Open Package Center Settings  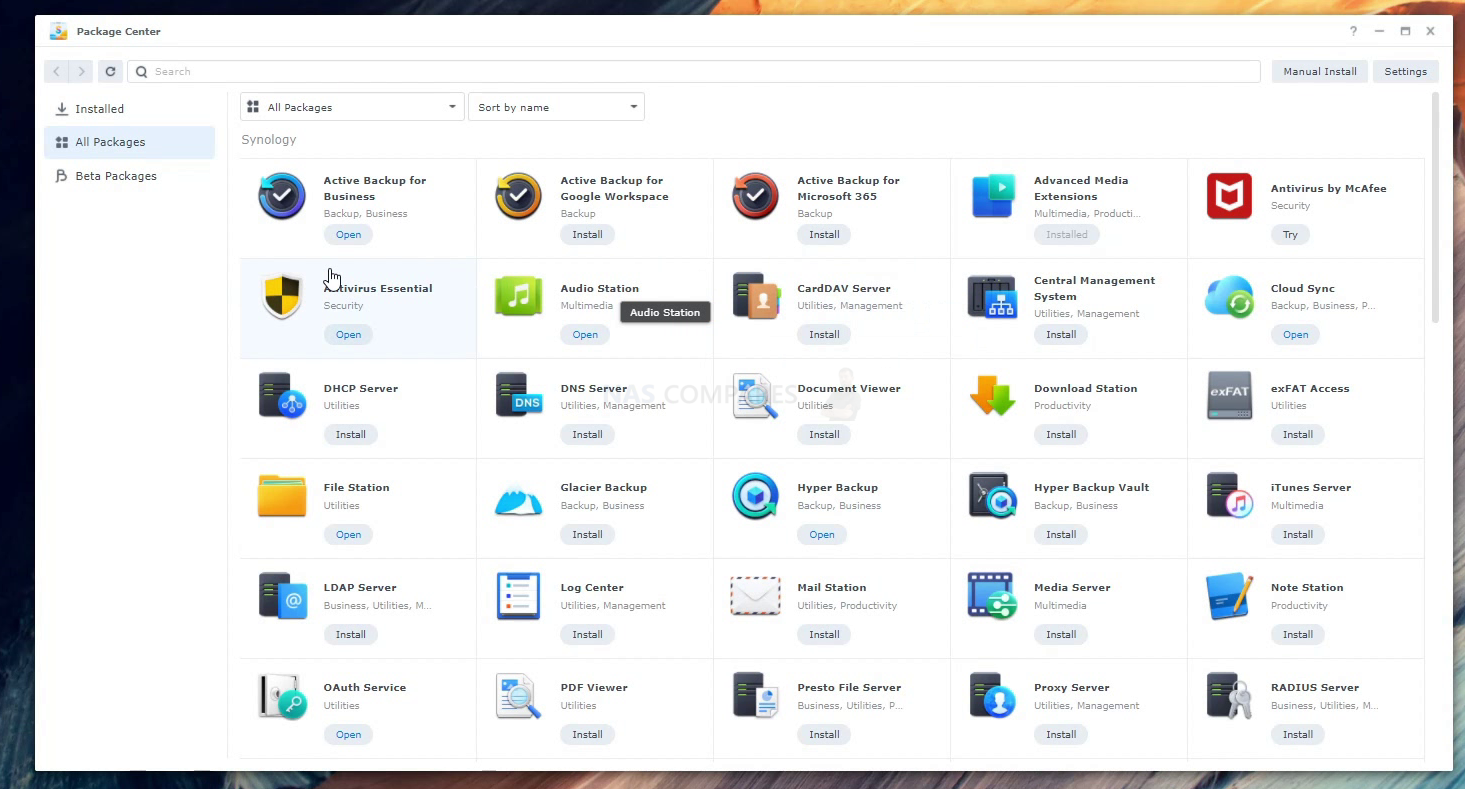(x=1405, y=71)
